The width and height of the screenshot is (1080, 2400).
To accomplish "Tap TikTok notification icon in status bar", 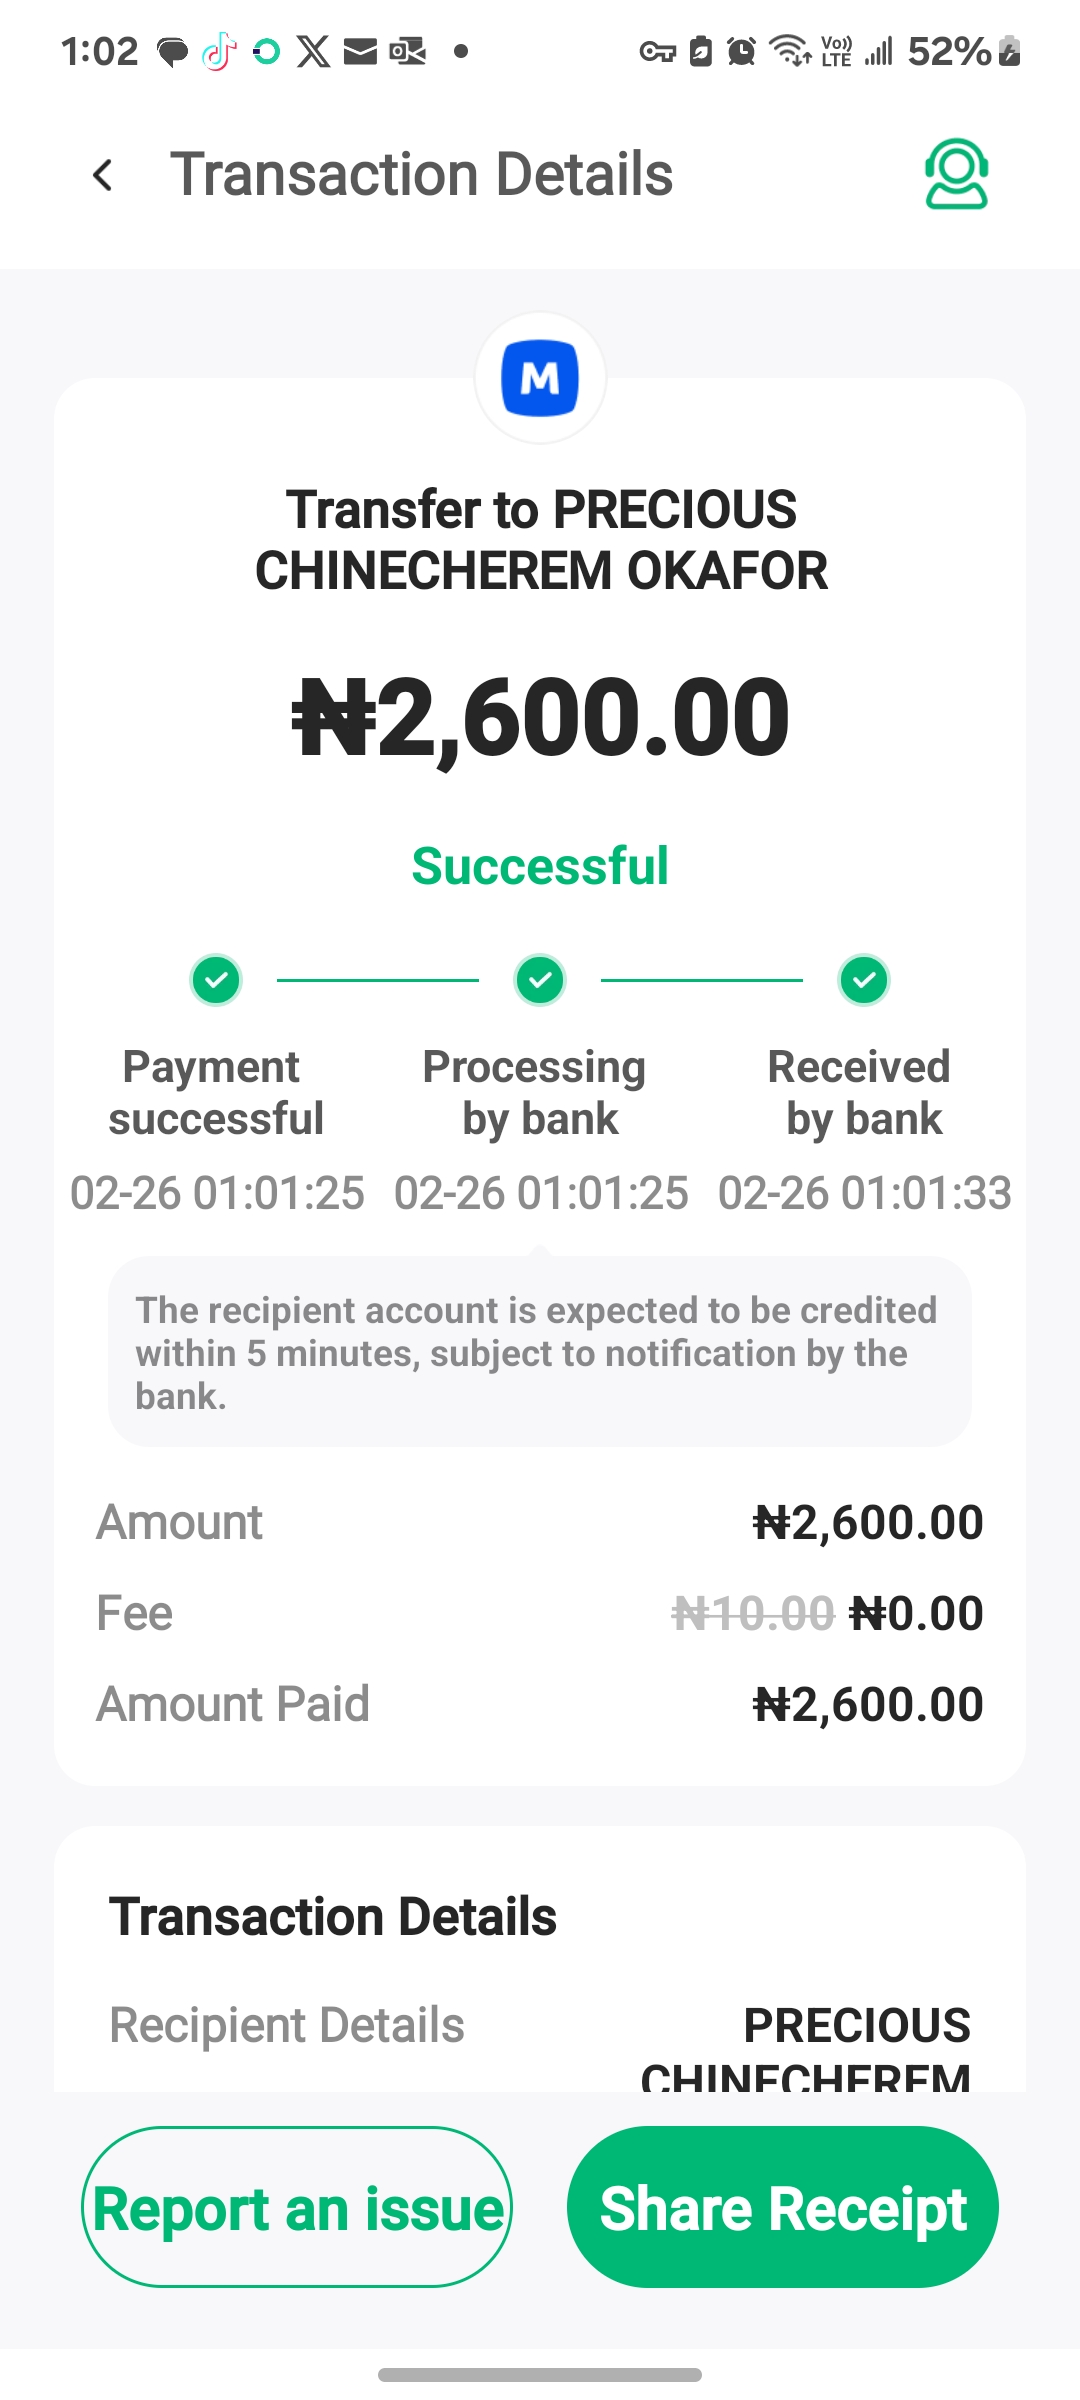I will 219,51.
